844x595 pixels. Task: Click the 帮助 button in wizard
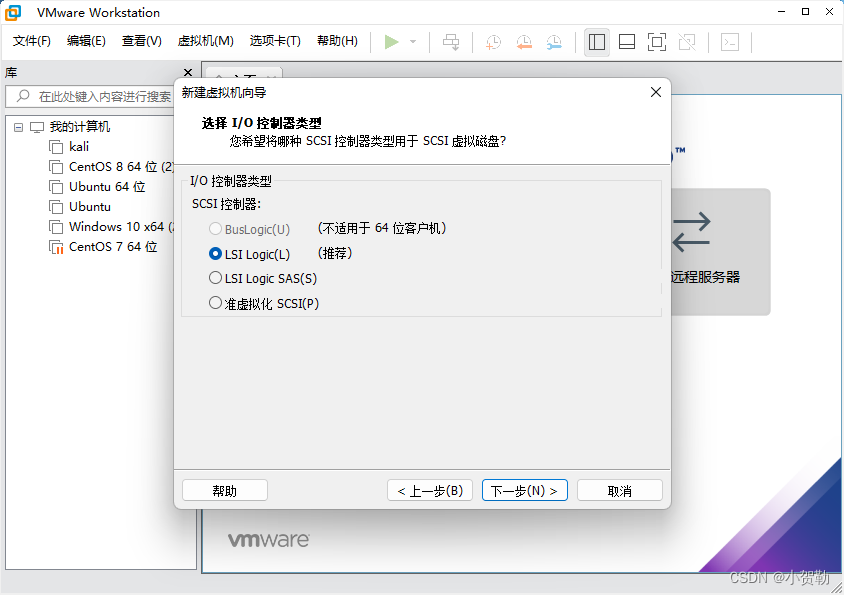225,491
